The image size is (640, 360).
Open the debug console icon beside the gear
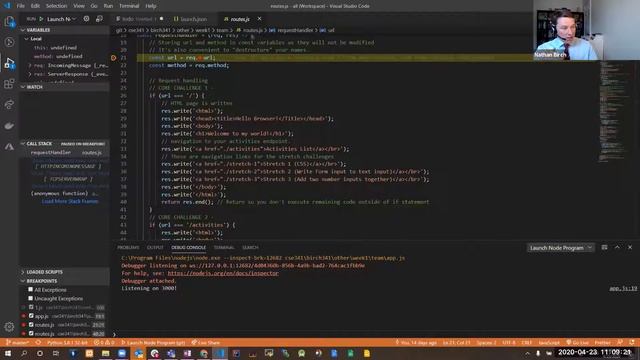click(x=99, y=19)
